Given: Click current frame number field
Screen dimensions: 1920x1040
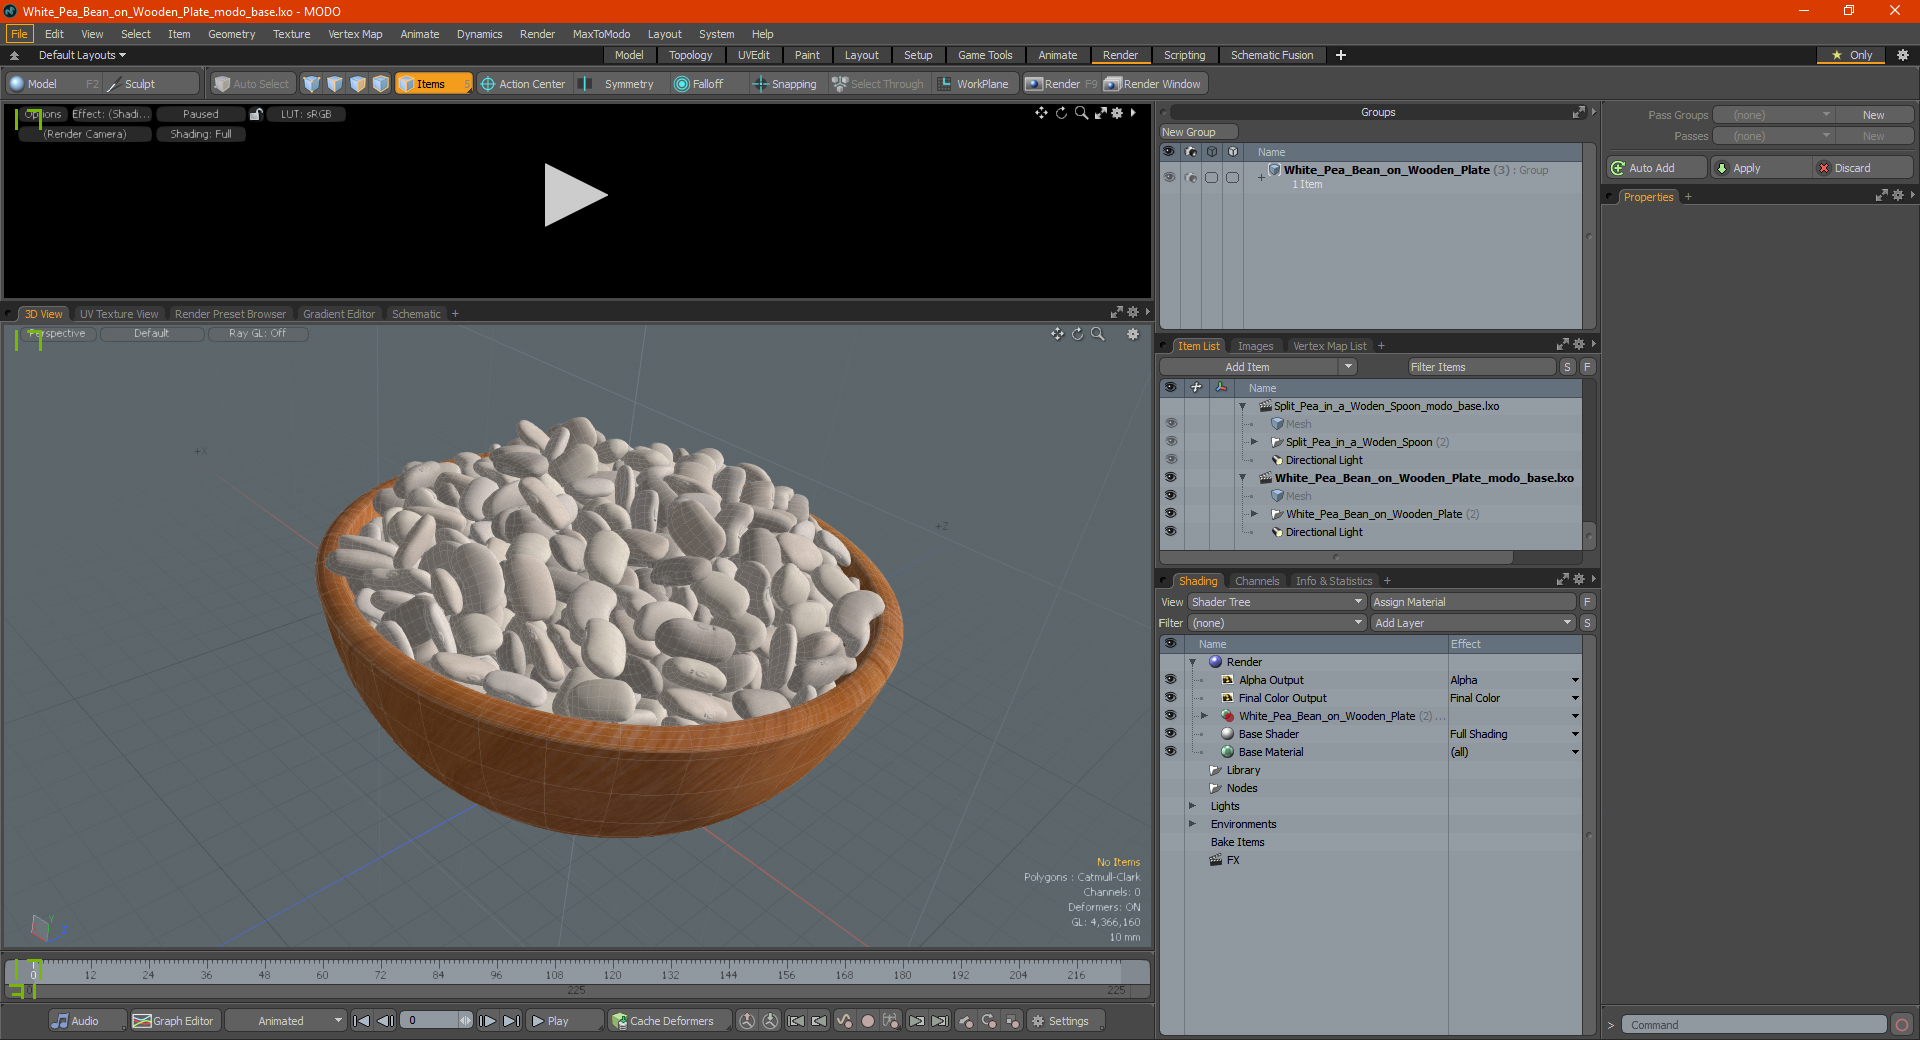Looking at the screenshot, I should [x=431, y=1021].
